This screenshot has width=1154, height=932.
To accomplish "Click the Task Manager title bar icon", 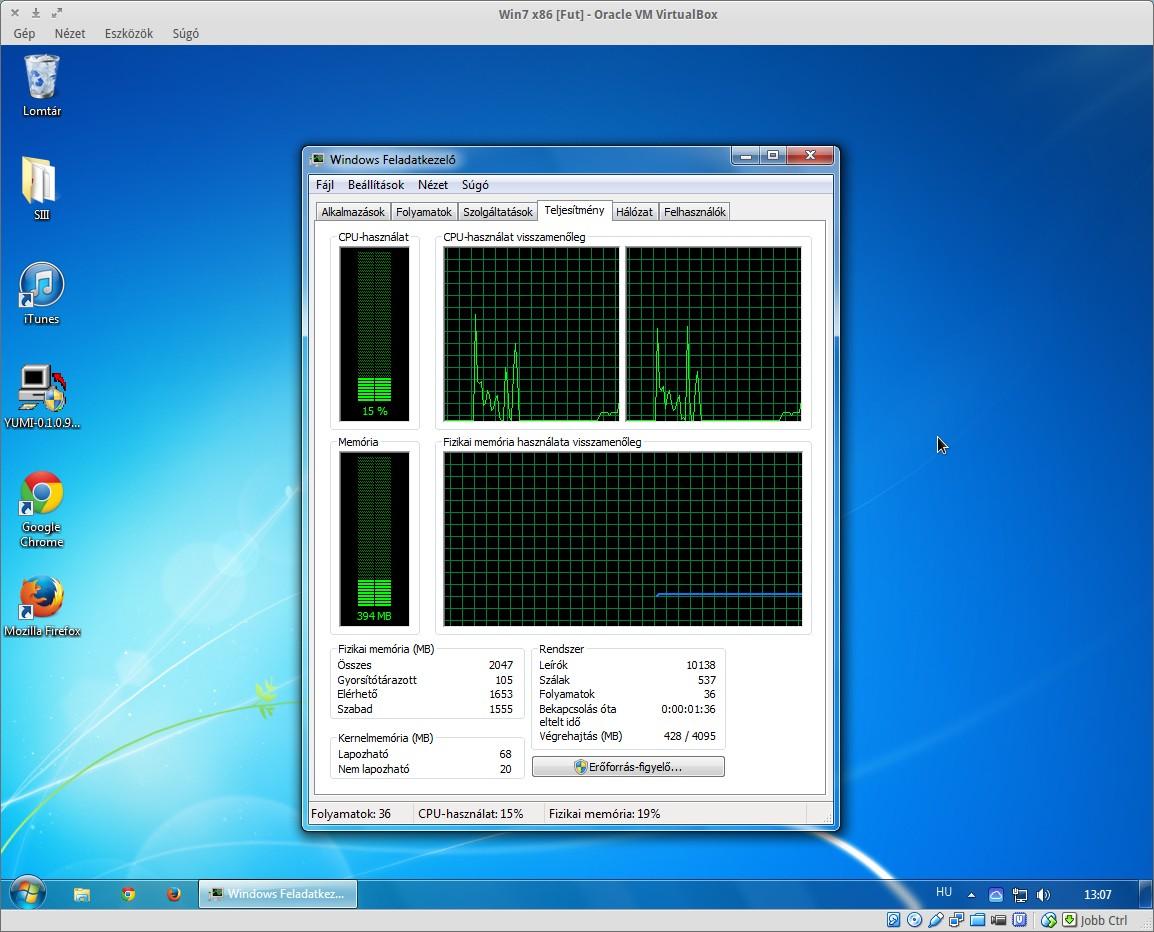I will click(x=318, y=159).
